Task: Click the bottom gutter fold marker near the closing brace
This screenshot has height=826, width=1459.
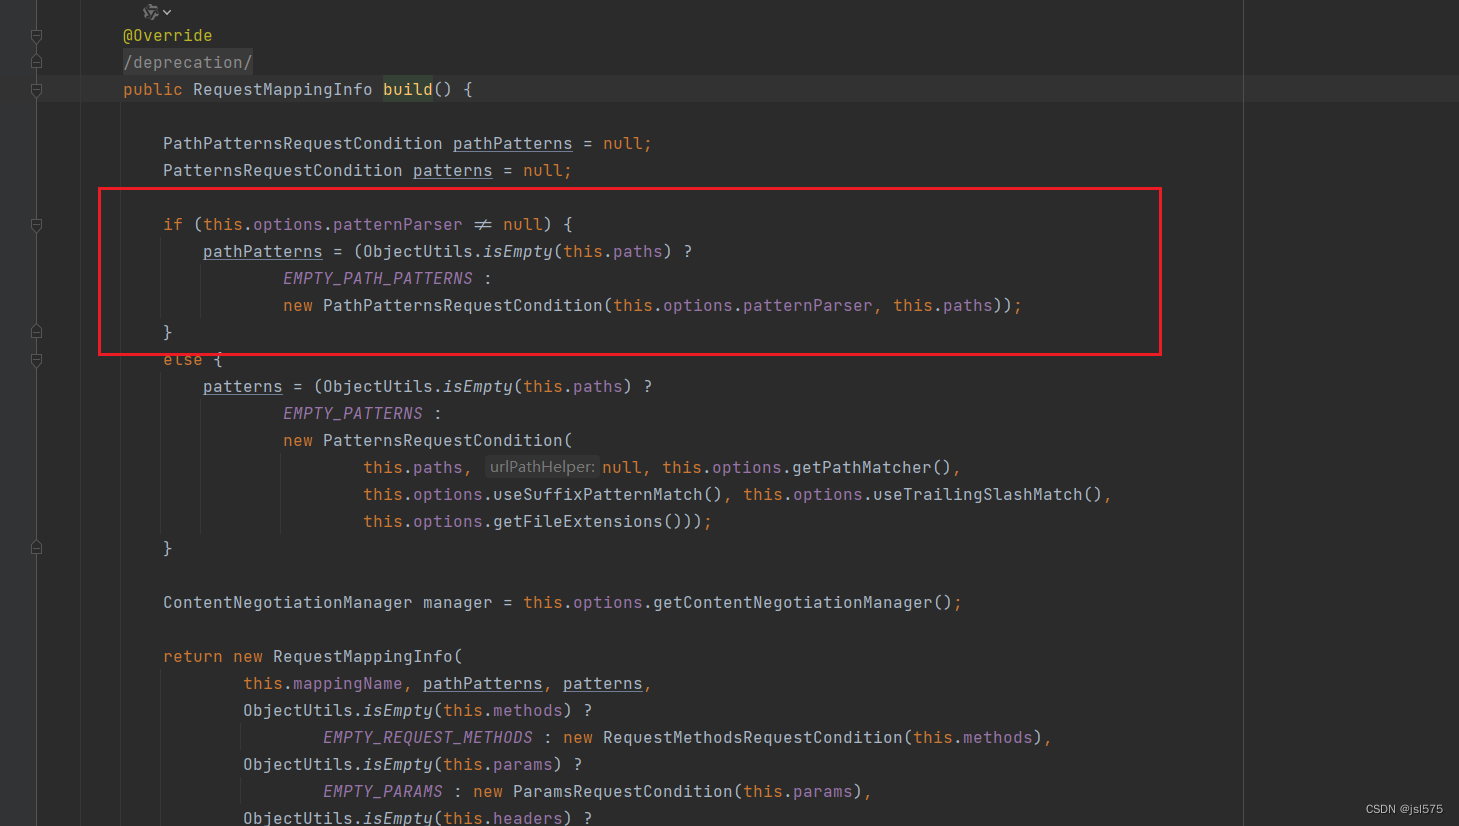Action: (x=36, y=547)
